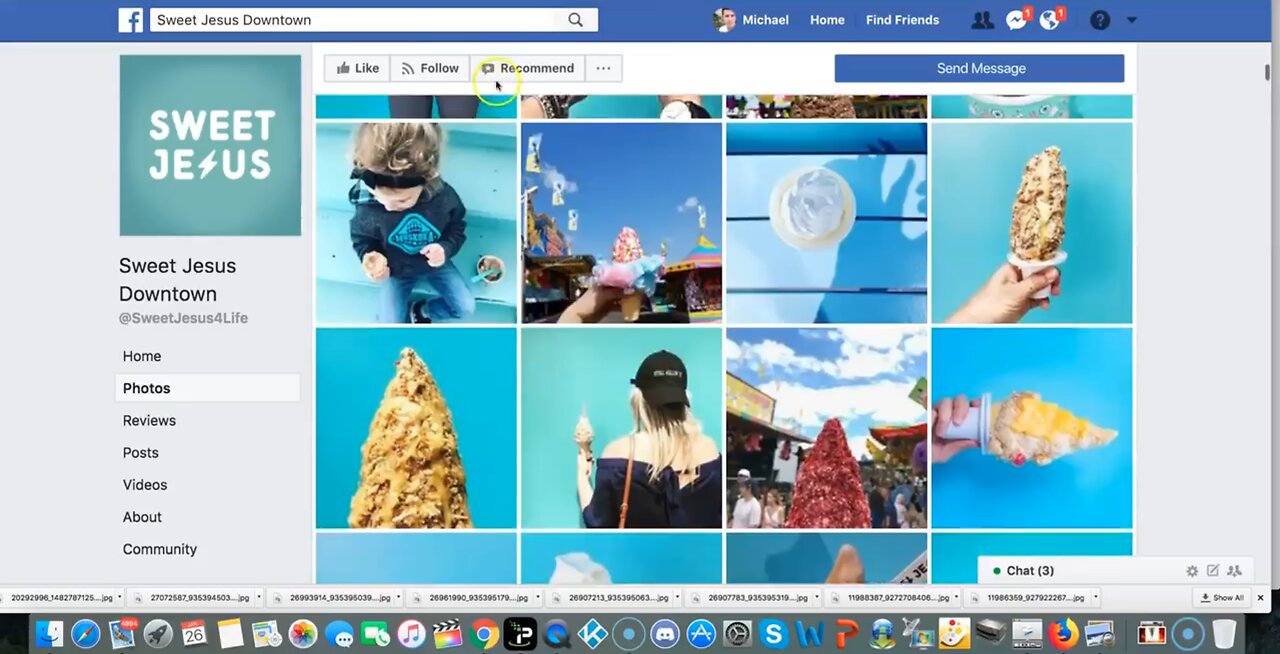Open Final Cut Pro clapperboard in Dock
The width and height of the screenshot is (1280, 654).
pos(447,634)
